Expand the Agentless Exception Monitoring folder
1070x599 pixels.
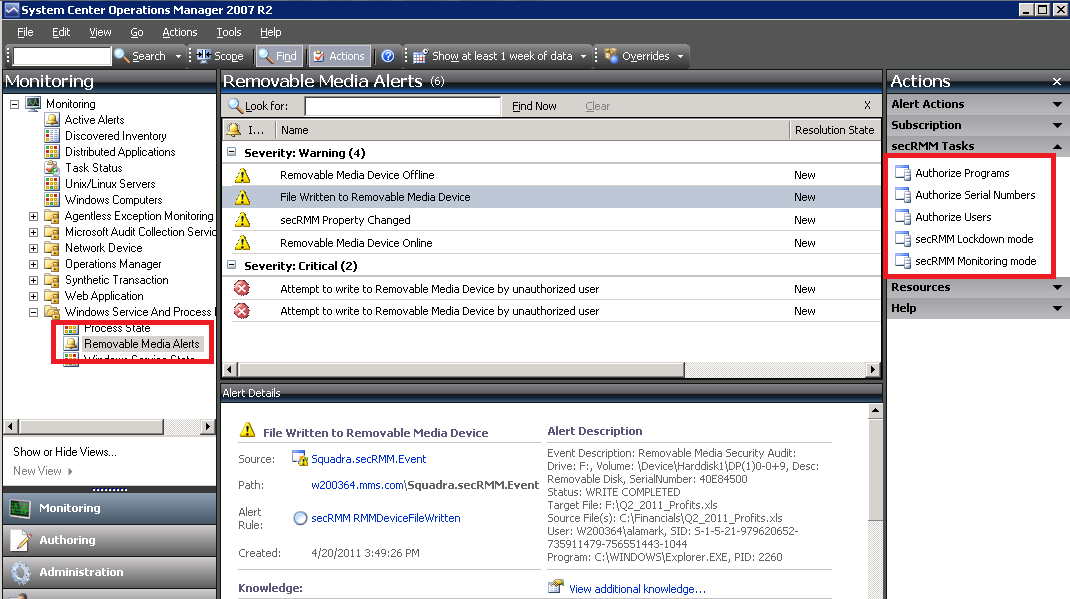pyautogui.click(x=33, y=216)
